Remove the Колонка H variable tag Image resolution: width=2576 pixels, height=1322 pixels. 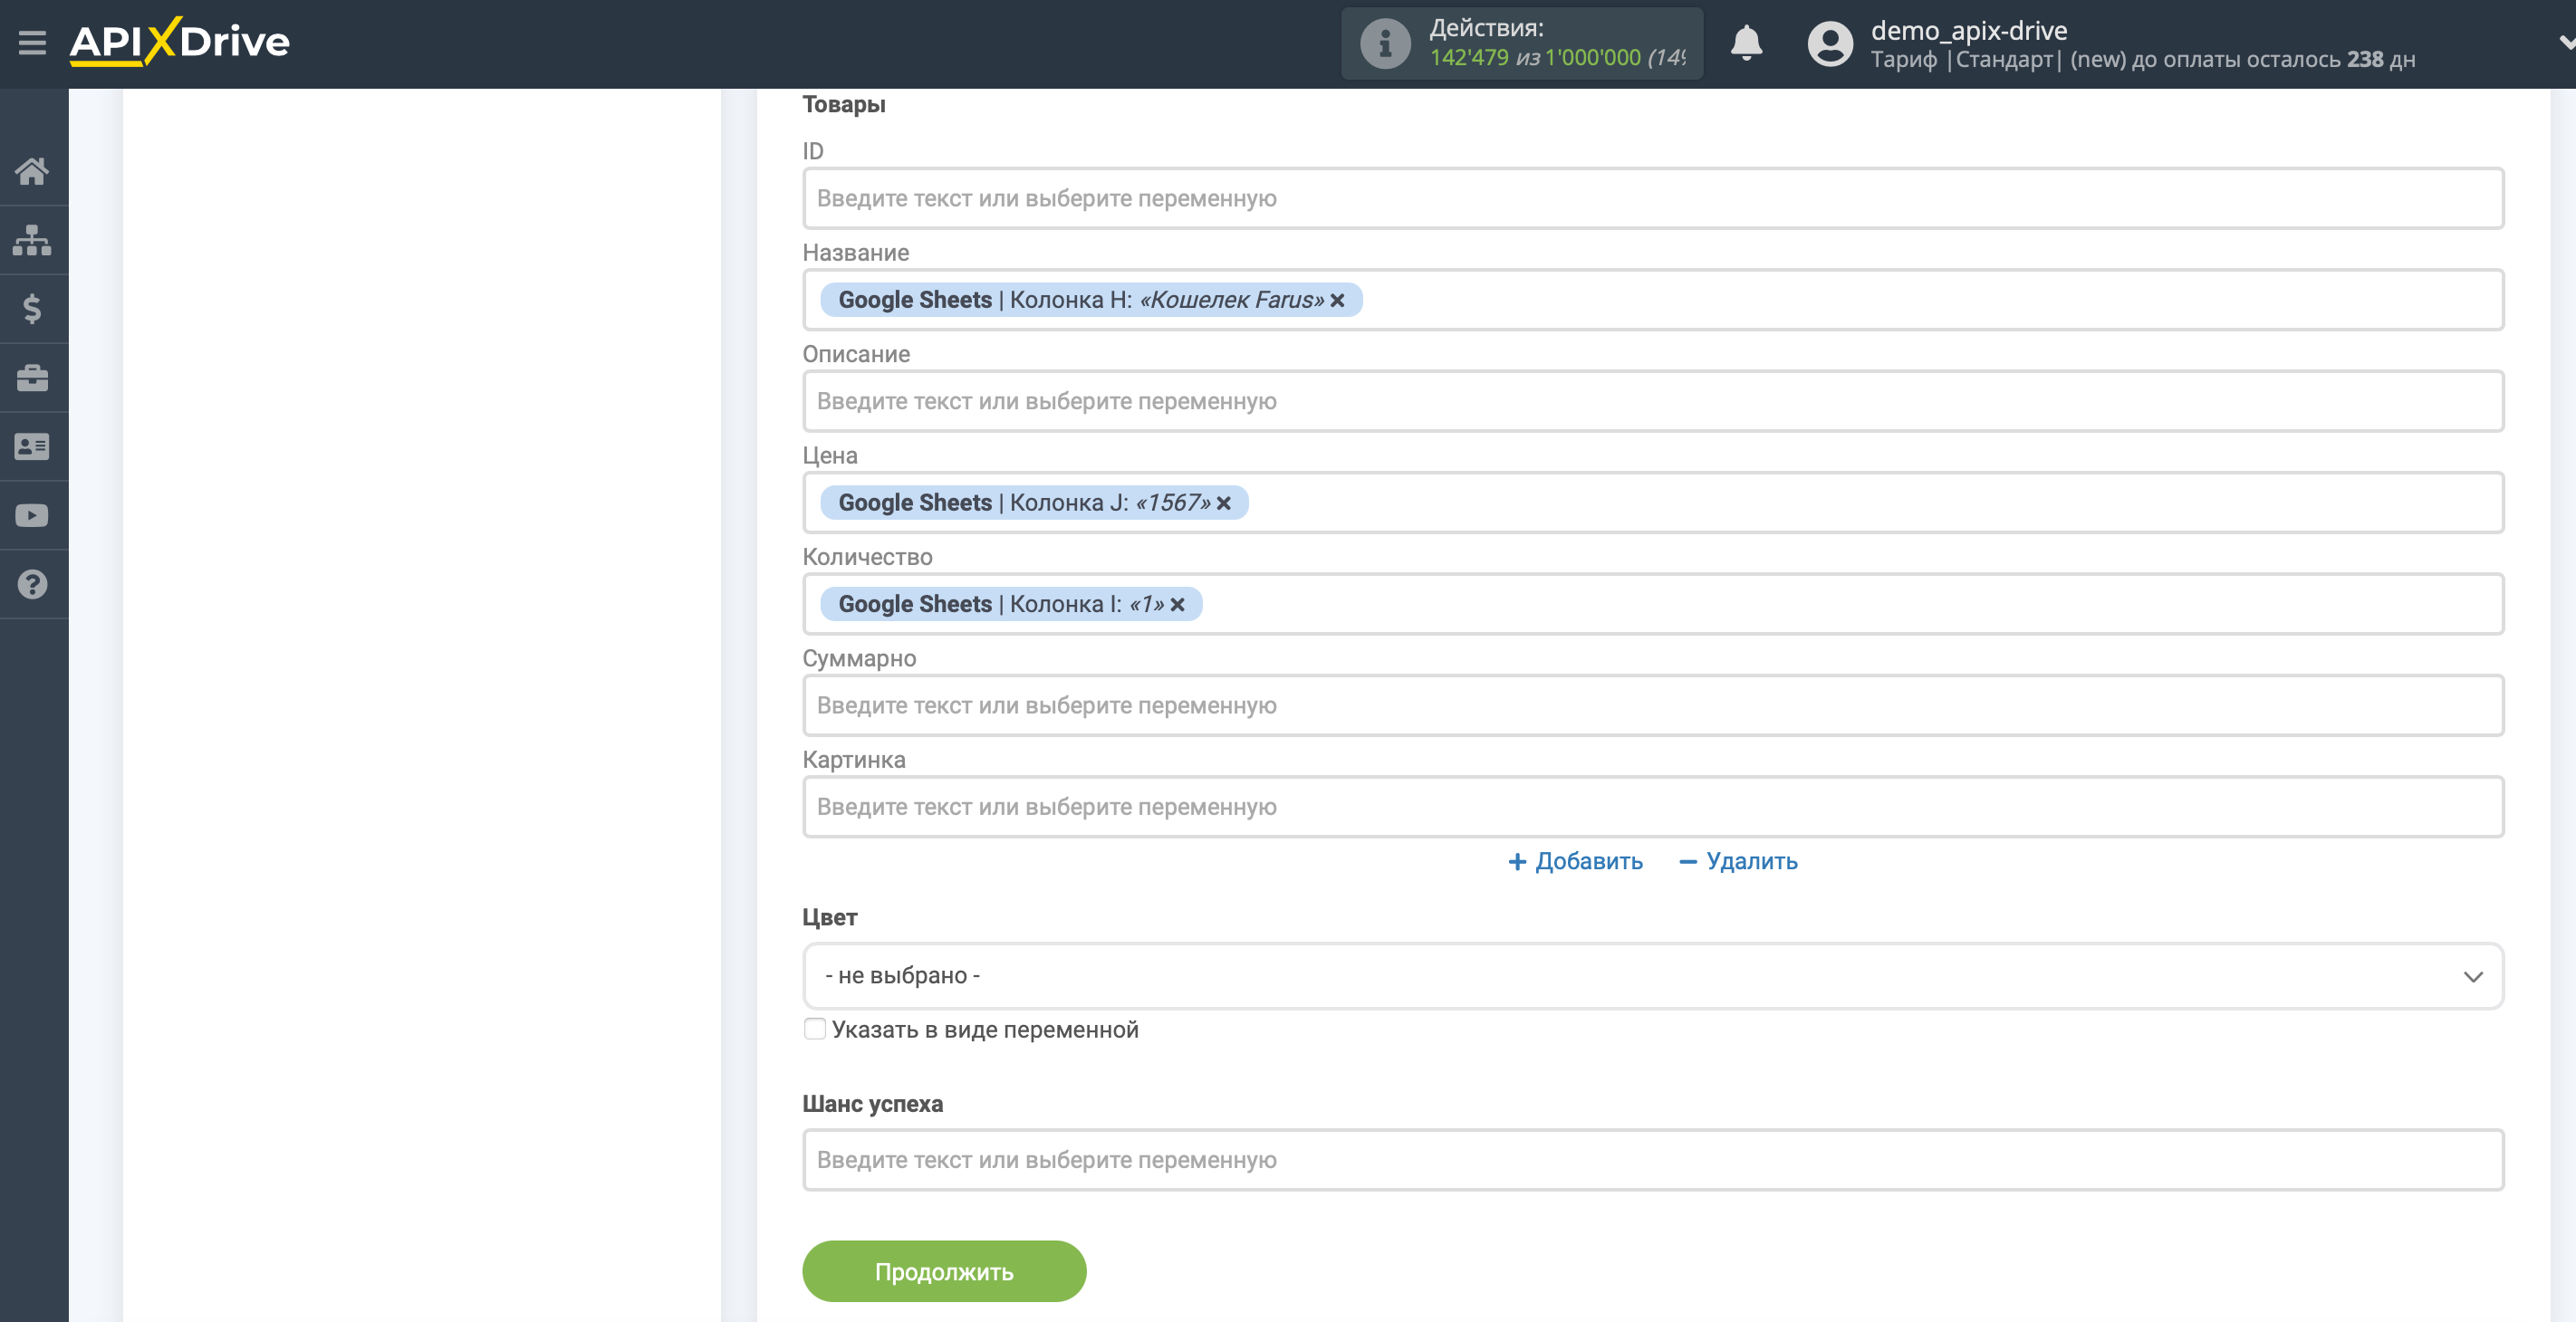1337,300
